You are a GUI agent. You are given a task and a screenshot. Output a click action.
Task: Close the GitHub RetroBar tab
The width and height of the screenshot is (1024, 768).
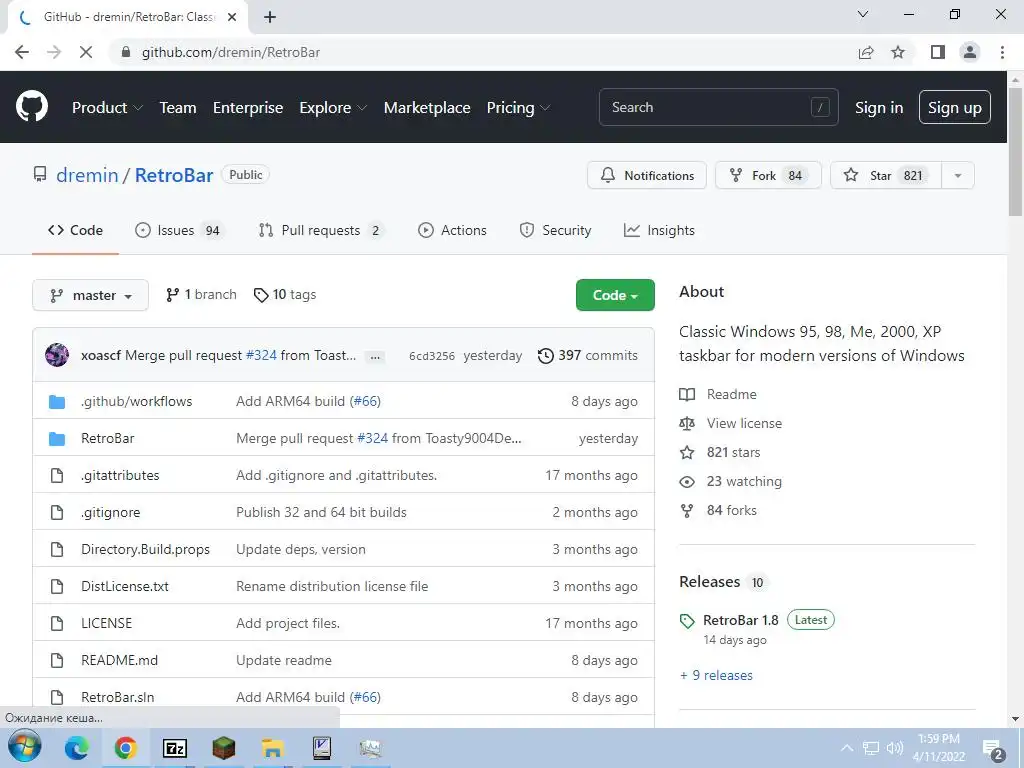(x=232, y=17)
